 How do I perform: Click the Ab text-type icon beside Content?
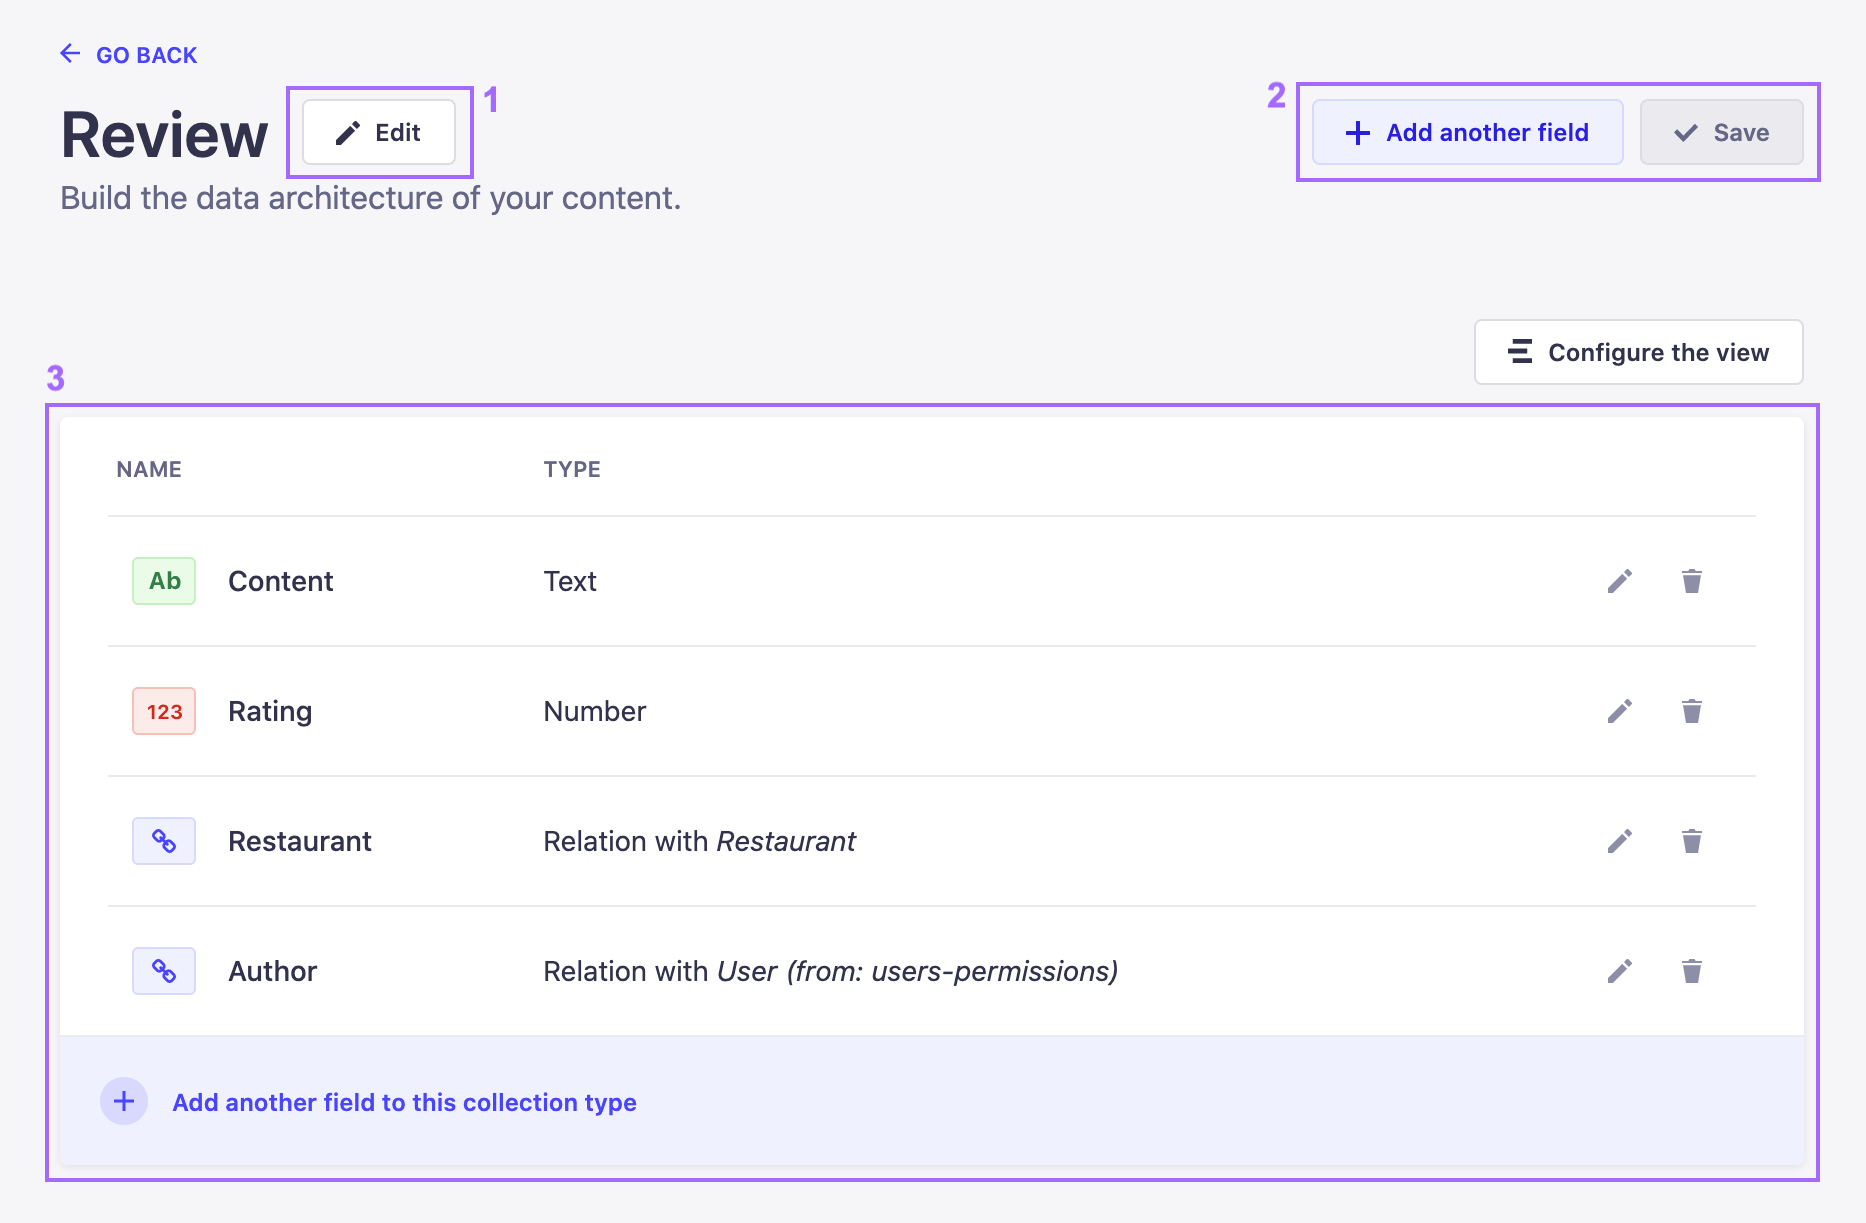pos(163,580)
